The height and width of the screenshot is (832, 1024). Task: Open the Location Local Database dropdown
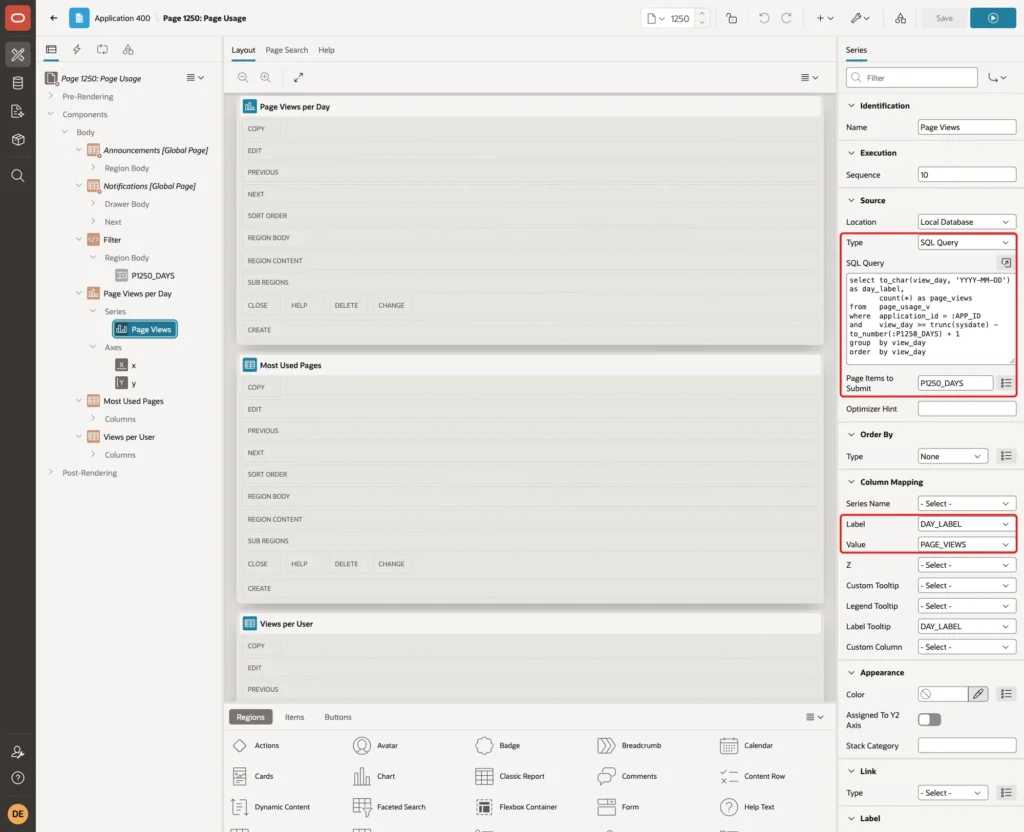point(967,222)
